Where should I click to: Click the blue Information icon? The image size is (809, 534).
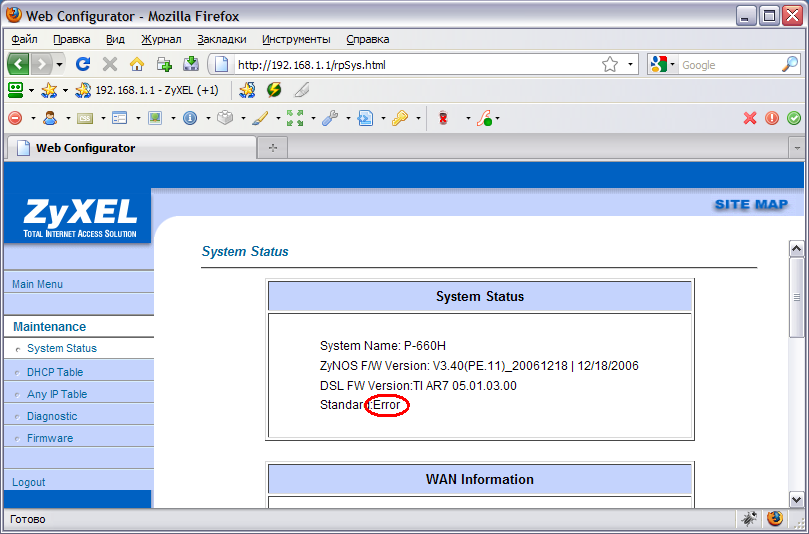(190, 118)
